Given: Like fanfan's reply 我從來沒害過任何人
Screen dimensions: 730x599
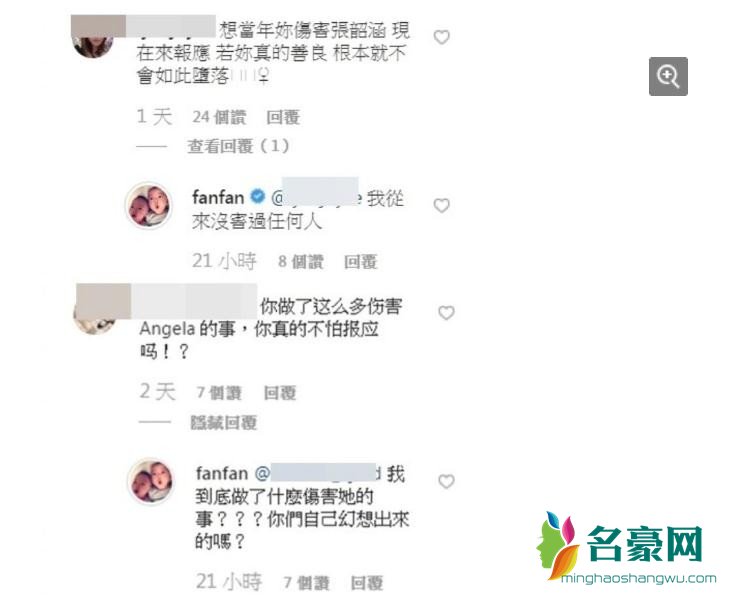Looking at the screenshot, I should coord(441,205).
